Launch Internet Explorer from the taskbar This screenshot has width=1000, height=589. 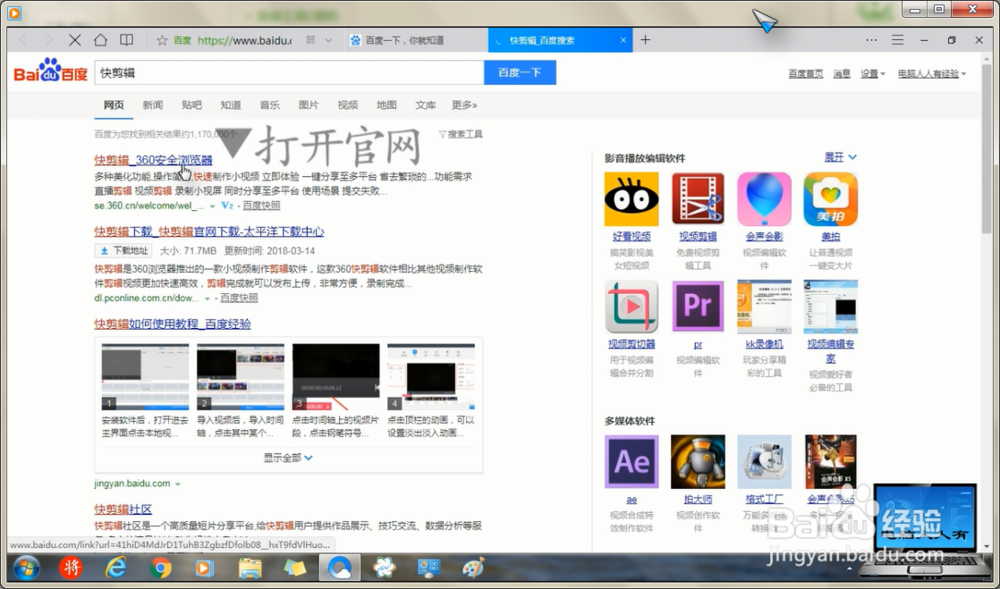pos(115,567)
